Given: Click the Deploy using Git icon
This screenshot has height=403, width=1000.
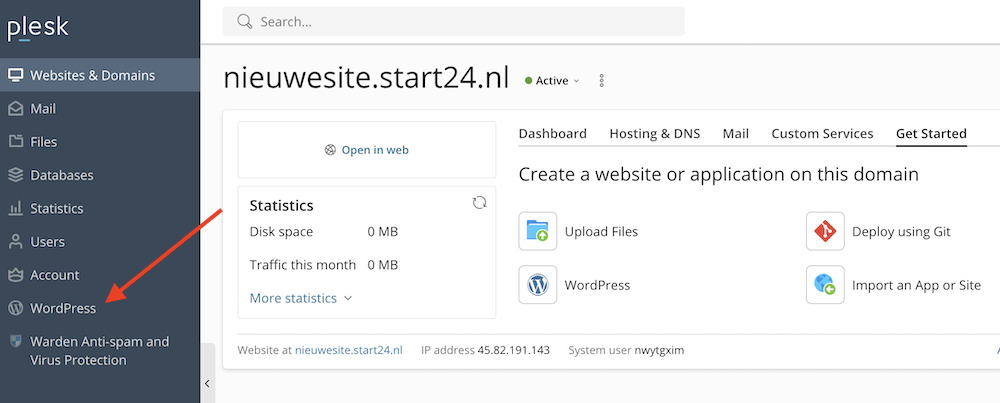Looking at the screenshot, I should coord(825,231).
